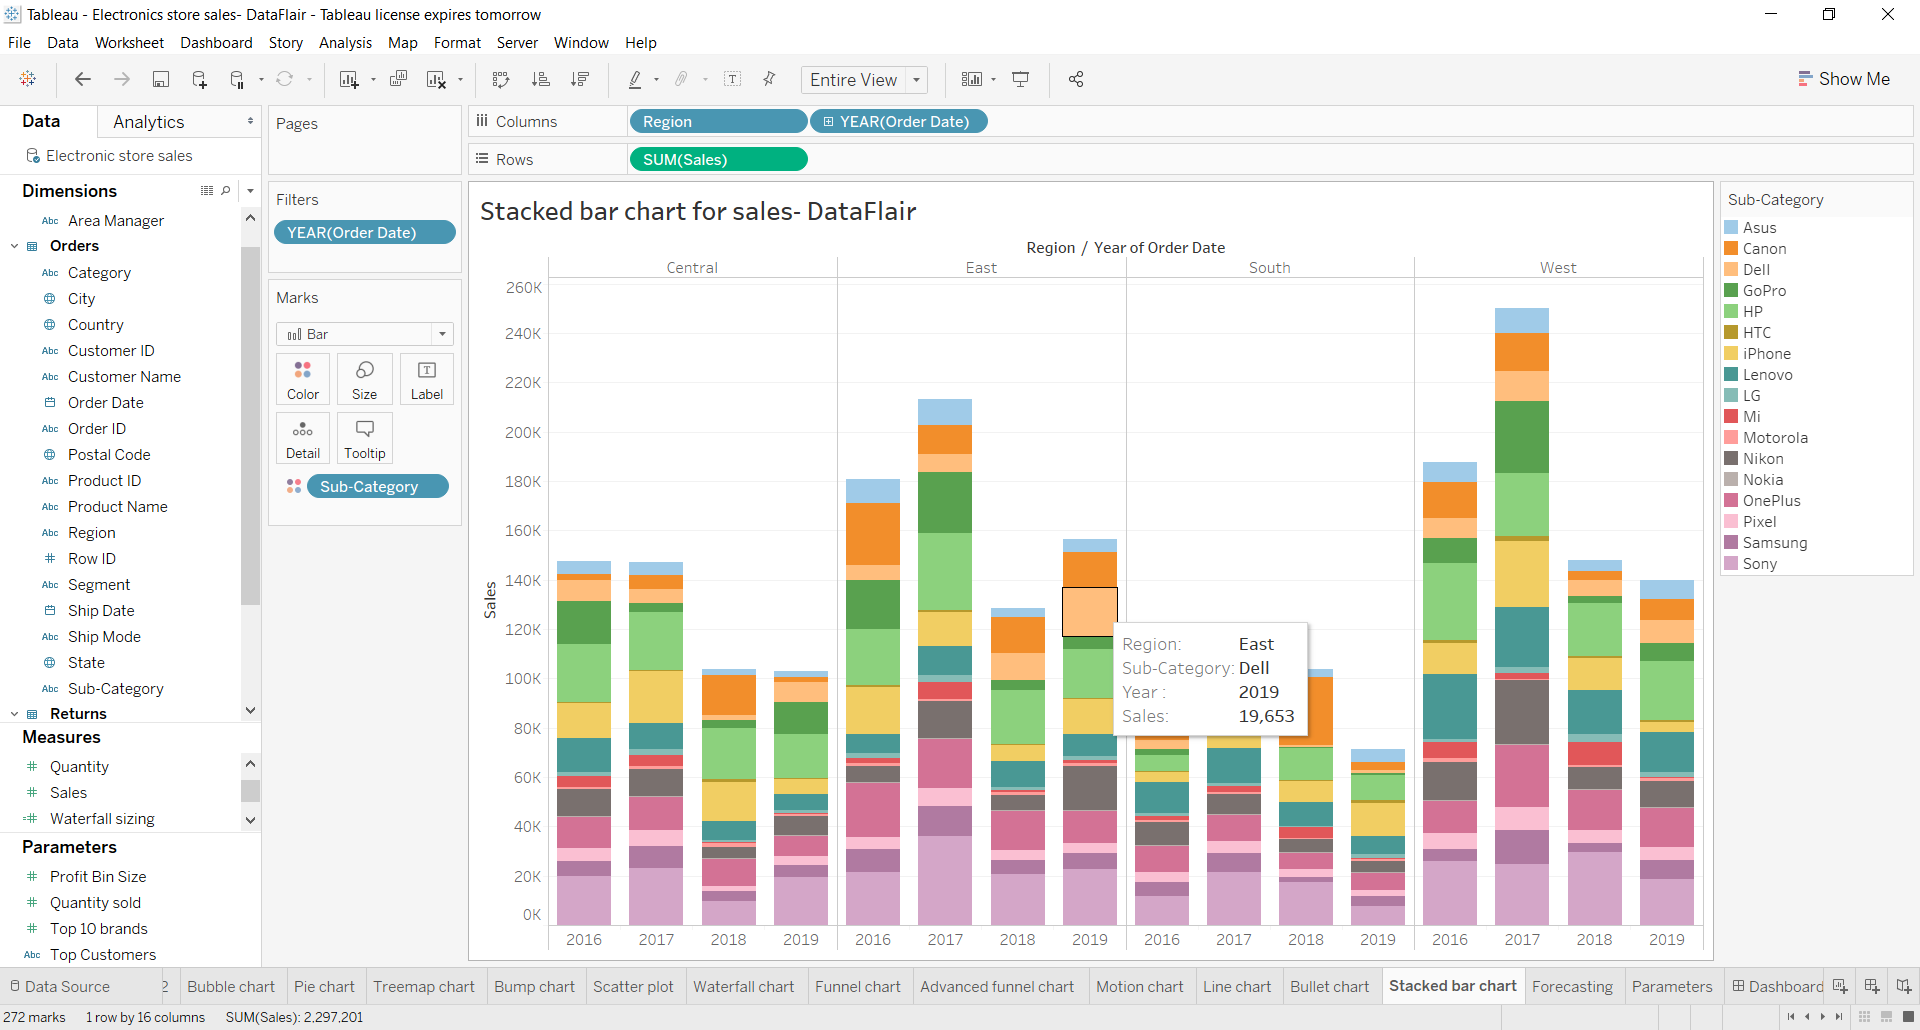Click the Share workbook icon
1920x1030 pixels.
pos(1076,79)
